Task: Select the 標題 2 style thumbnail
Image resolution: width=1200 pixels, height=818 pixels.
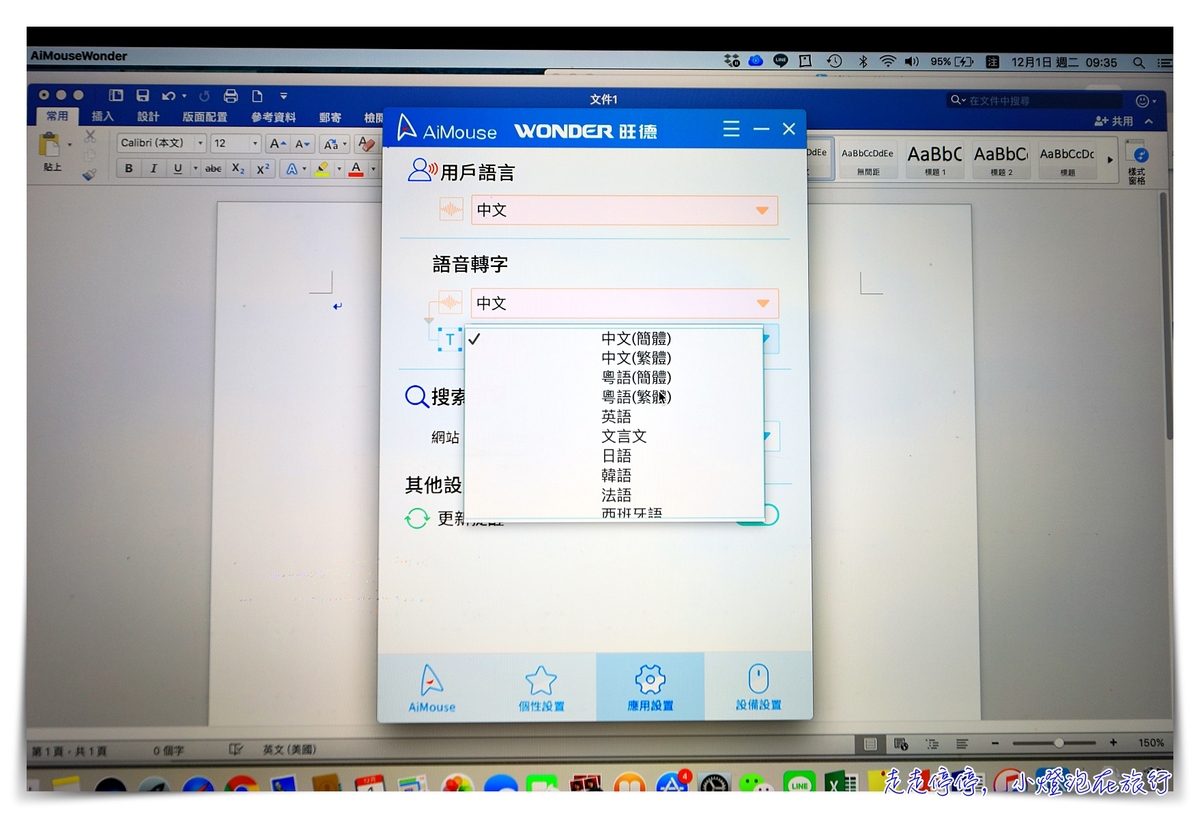Action: coord(1000,158)
